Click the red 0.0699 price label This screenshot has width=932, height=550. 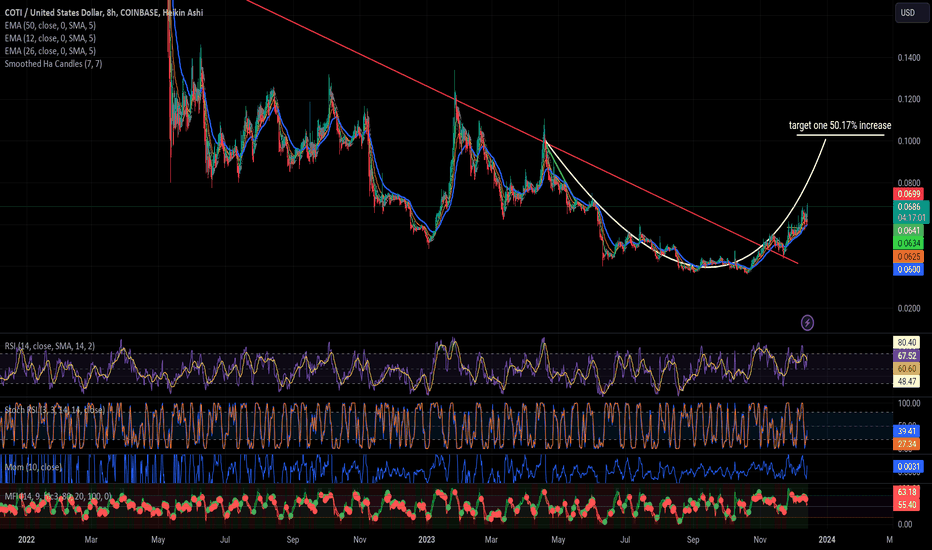908,194
